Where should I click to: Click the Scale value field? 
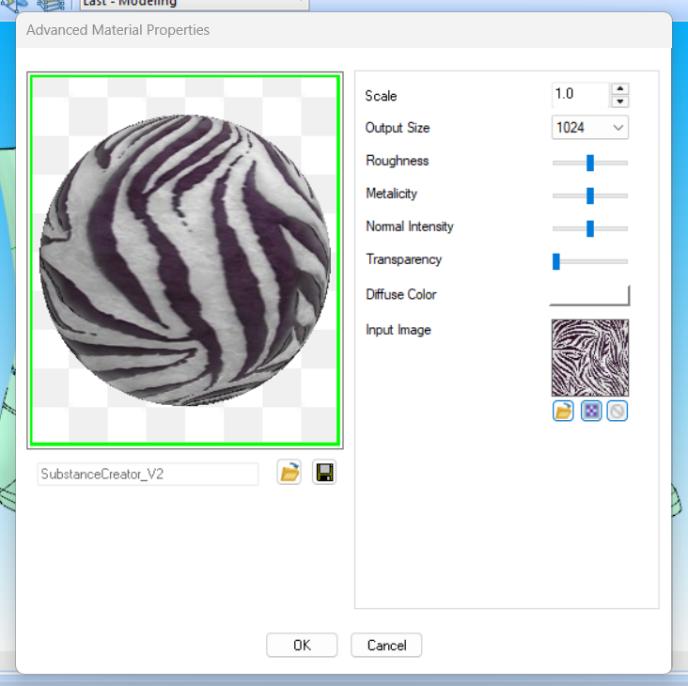point(580,94)
